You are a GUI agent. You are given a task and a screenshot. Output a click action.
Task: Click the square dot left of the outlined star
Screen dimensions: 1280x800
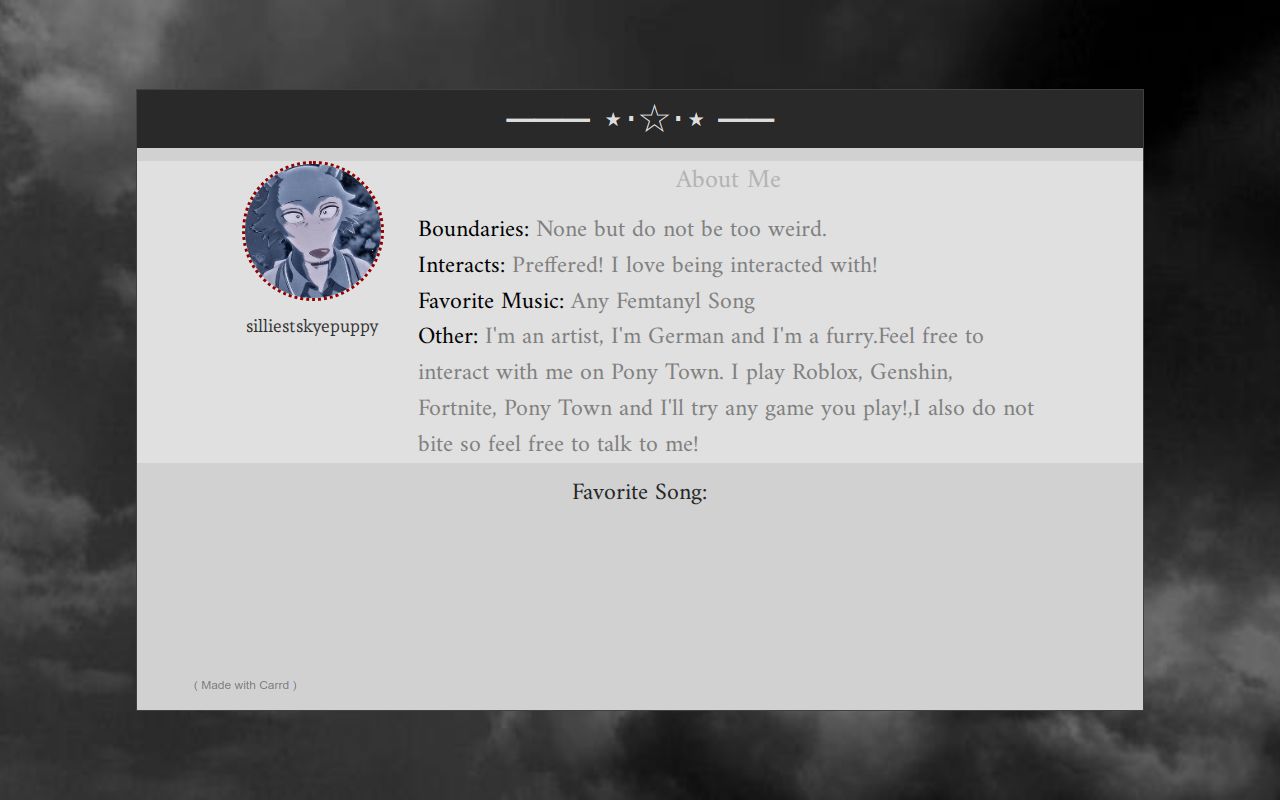631,119
